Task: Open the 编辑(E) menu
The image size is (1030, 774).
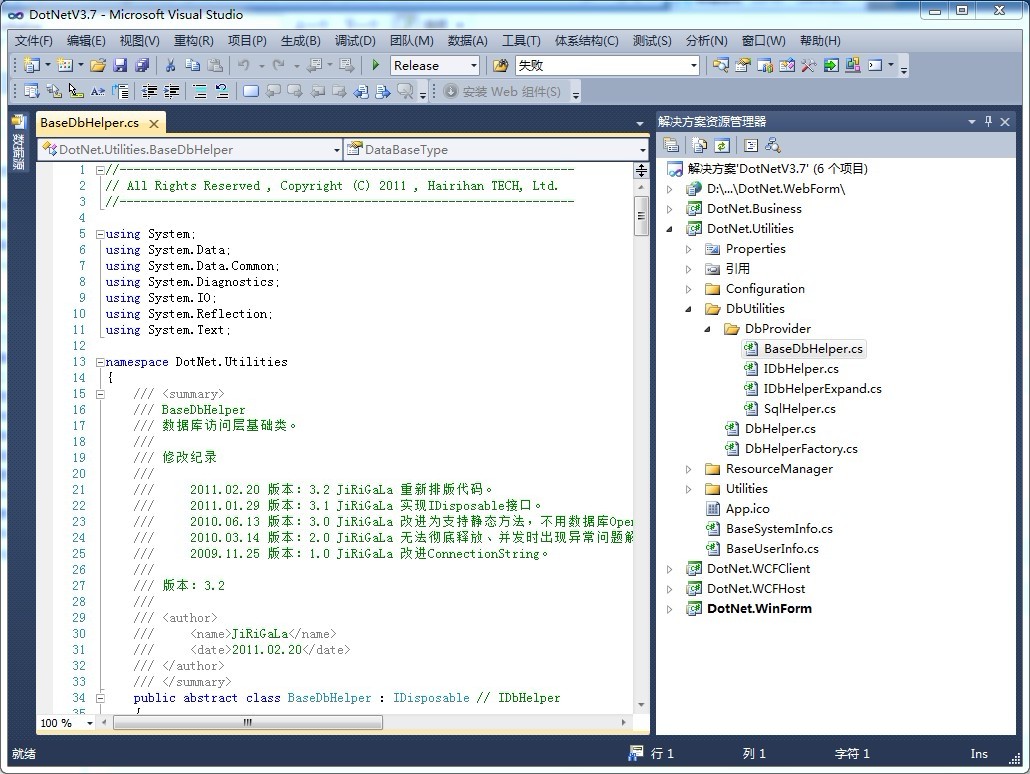Action: point(86,41)
